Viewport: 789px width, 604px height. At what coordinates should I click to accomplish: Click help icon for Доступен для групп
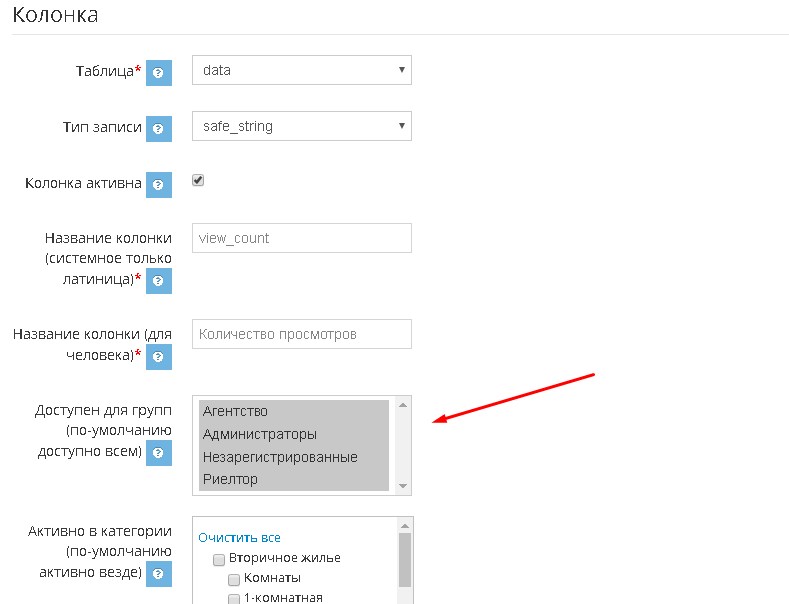(x=159, y=454)
